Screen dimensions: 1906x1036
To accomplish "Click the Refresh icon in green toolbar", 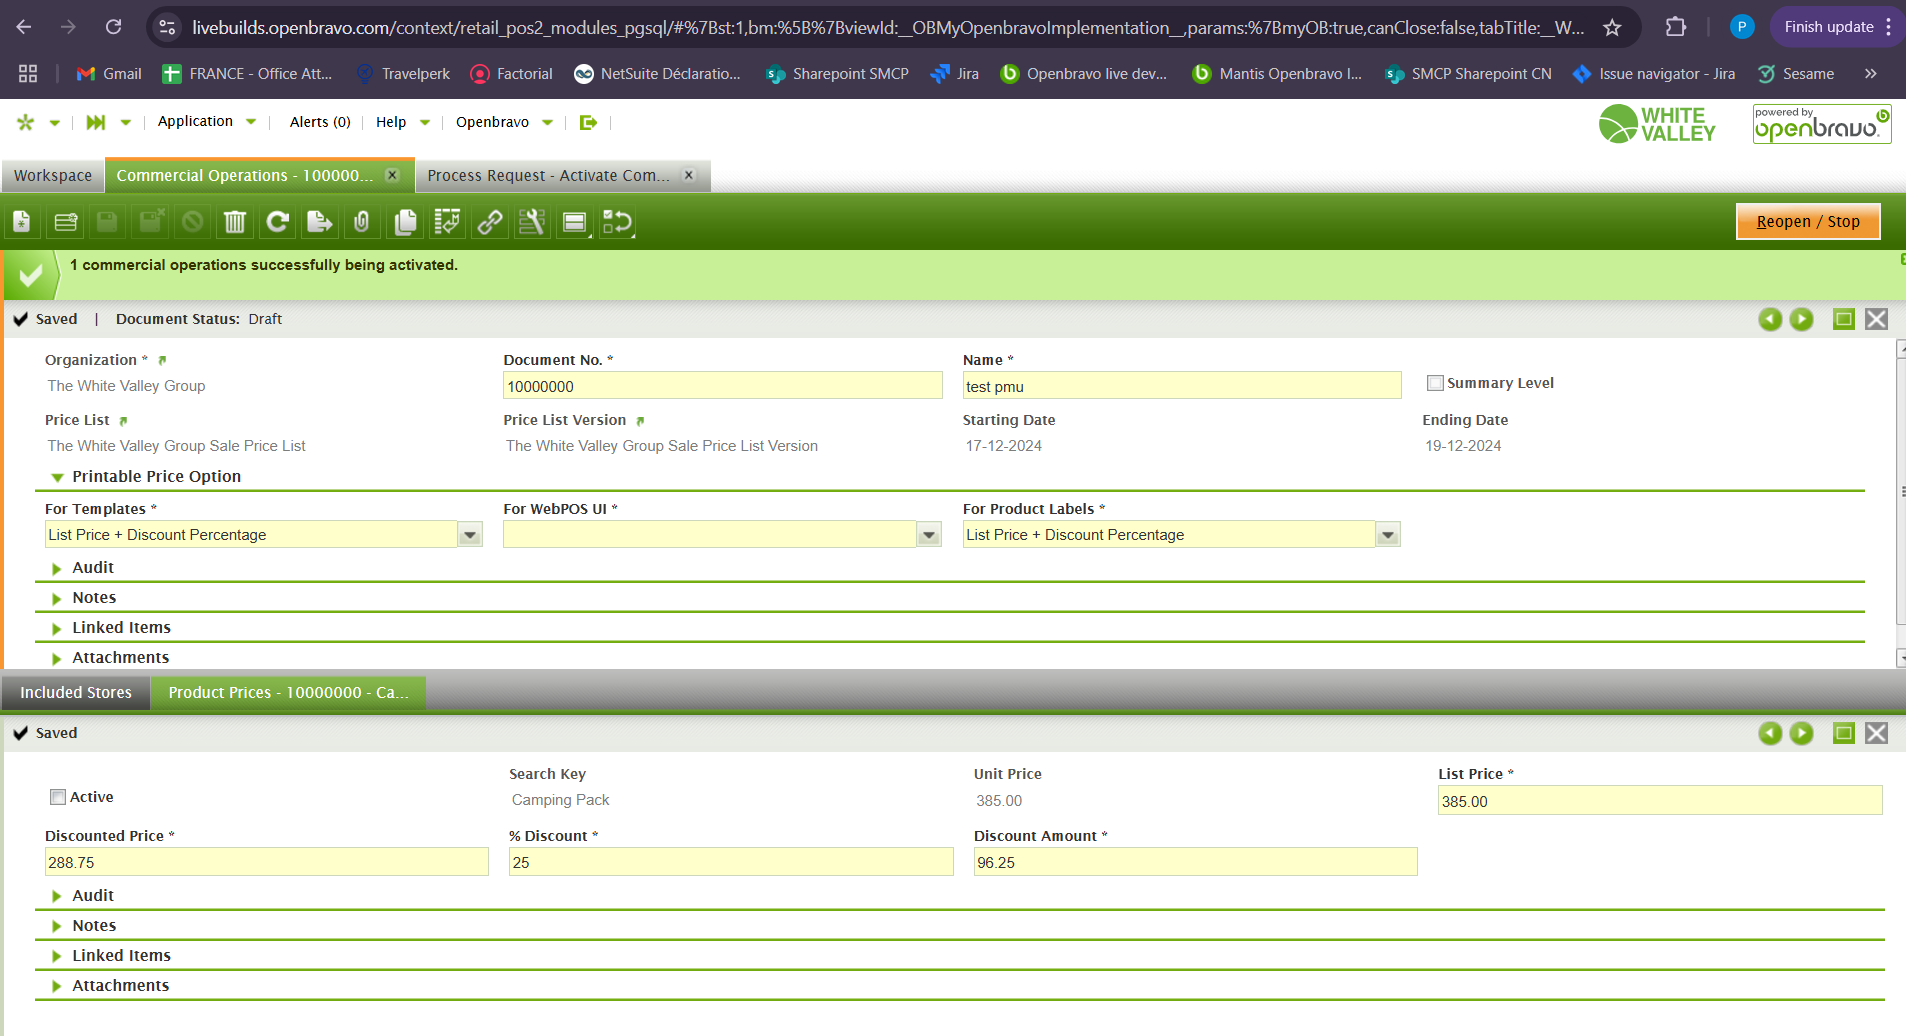I will click(x=277, y=222).
